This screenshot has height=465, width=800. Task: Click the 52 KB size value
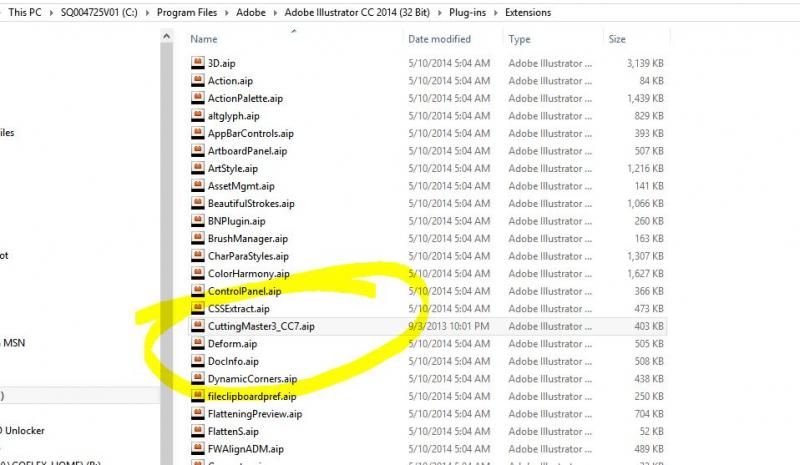click(x=652, y=431)
